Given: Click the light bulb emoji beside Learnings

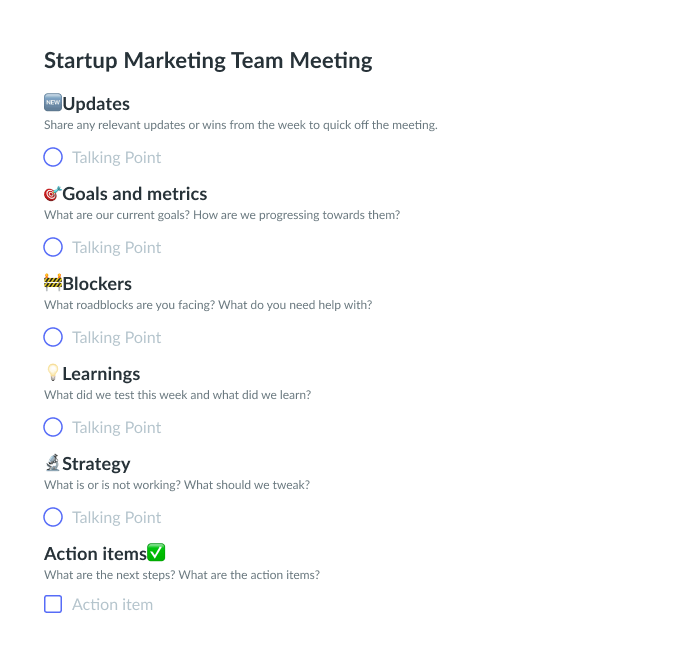Looking at the screenshot, I should pyautogui.click(x=53, y=373).
